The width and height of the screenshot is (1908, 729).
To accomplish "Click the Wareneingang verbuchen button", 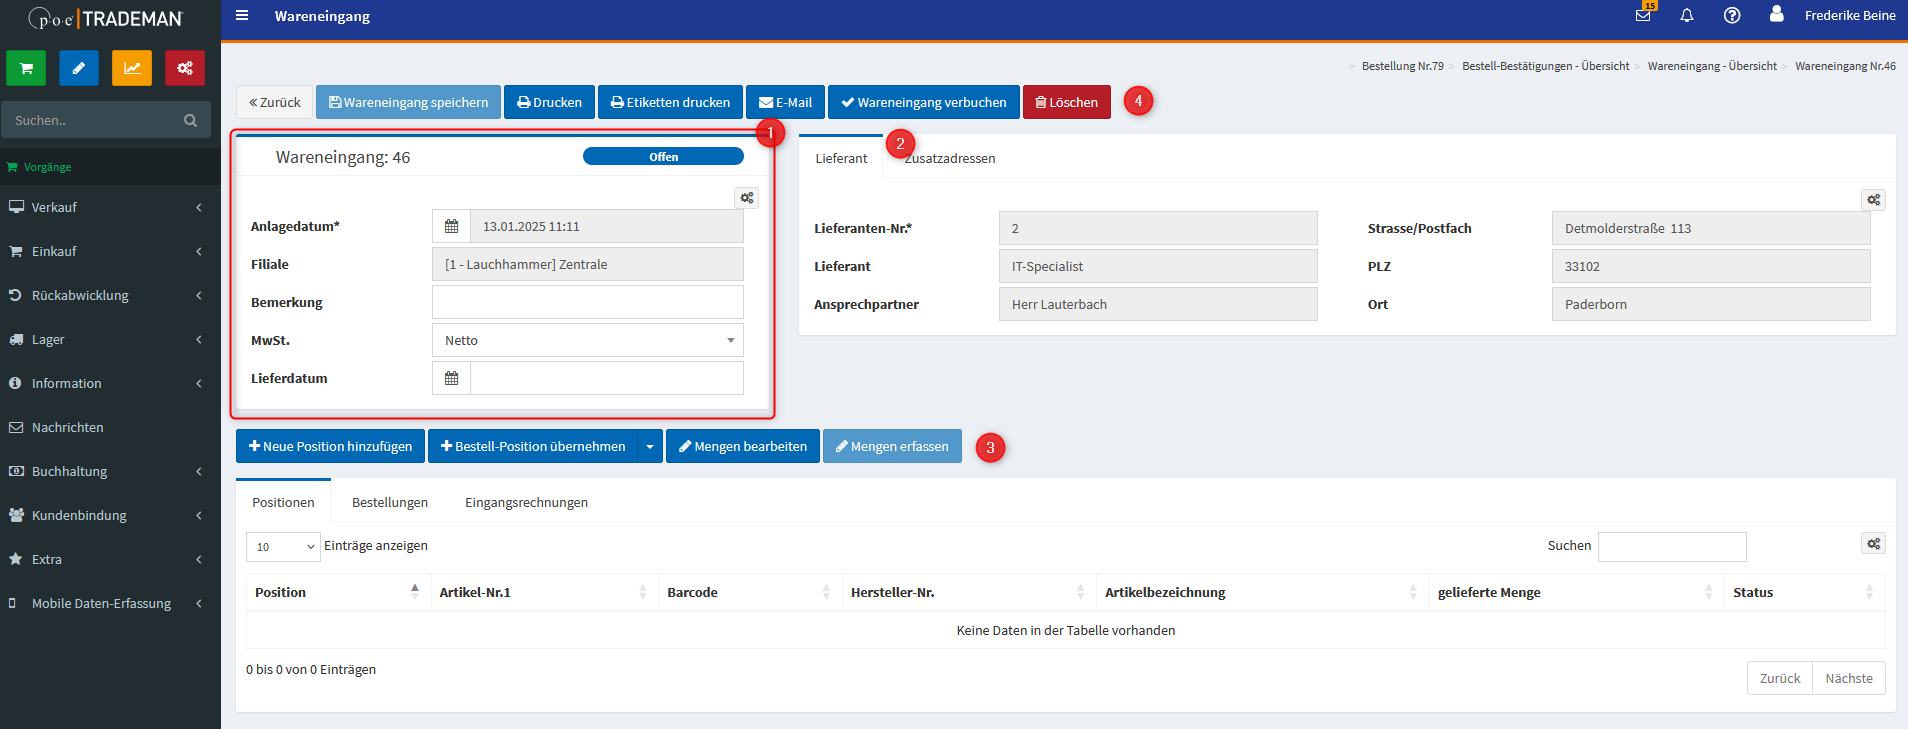I will pyautogui.click(x=923, y=103).
